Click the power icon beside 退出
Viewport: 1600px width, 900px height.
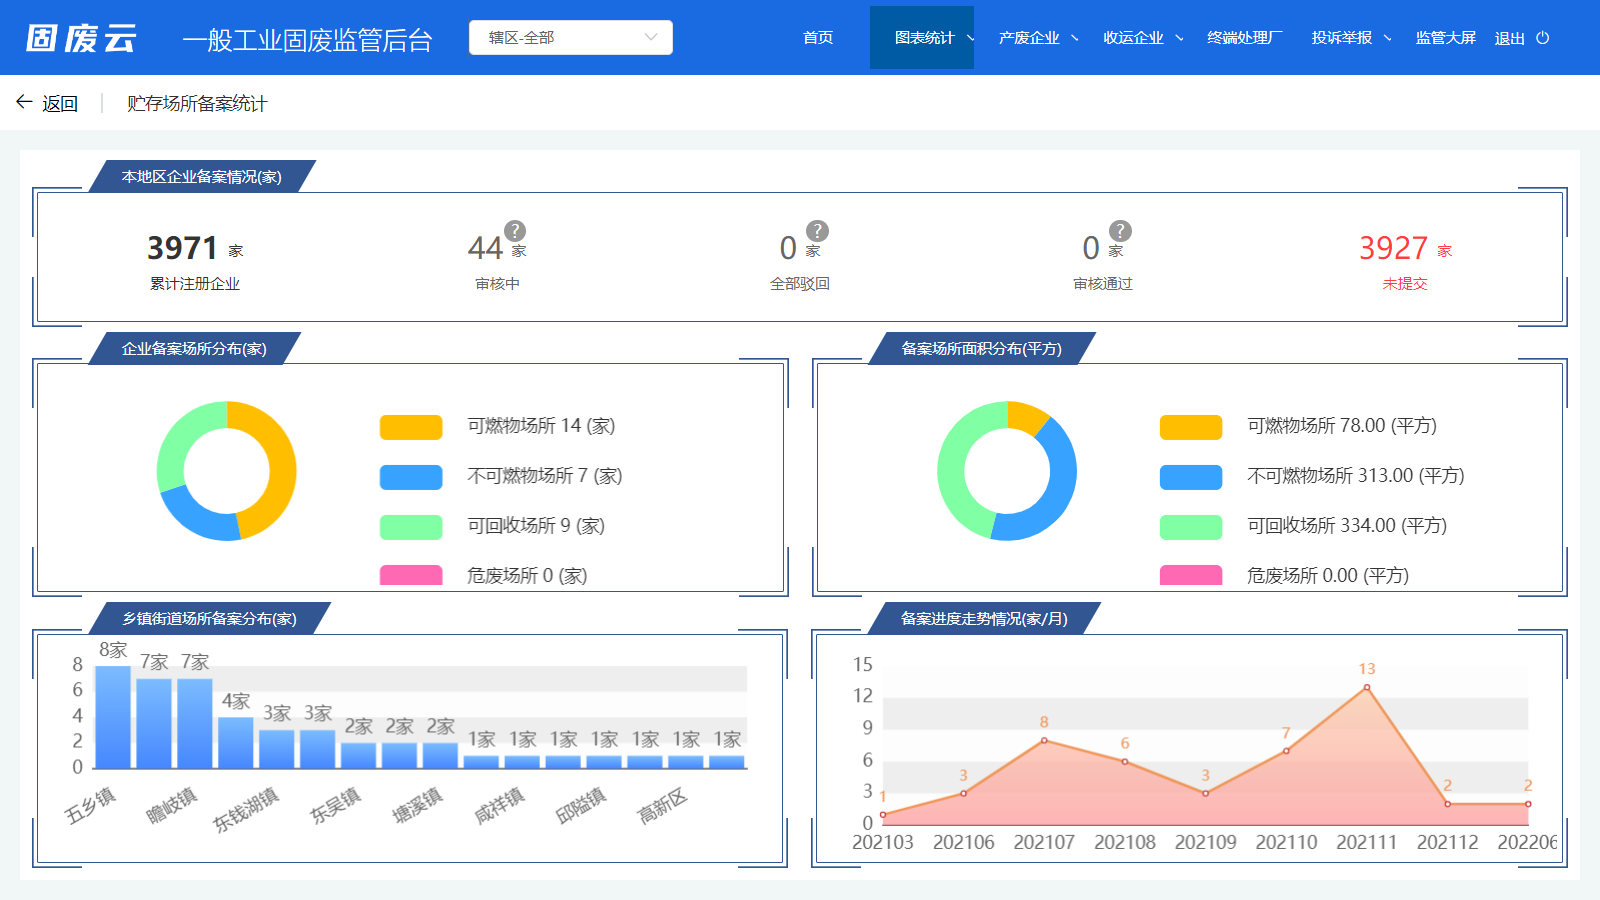pos(1543,38)
